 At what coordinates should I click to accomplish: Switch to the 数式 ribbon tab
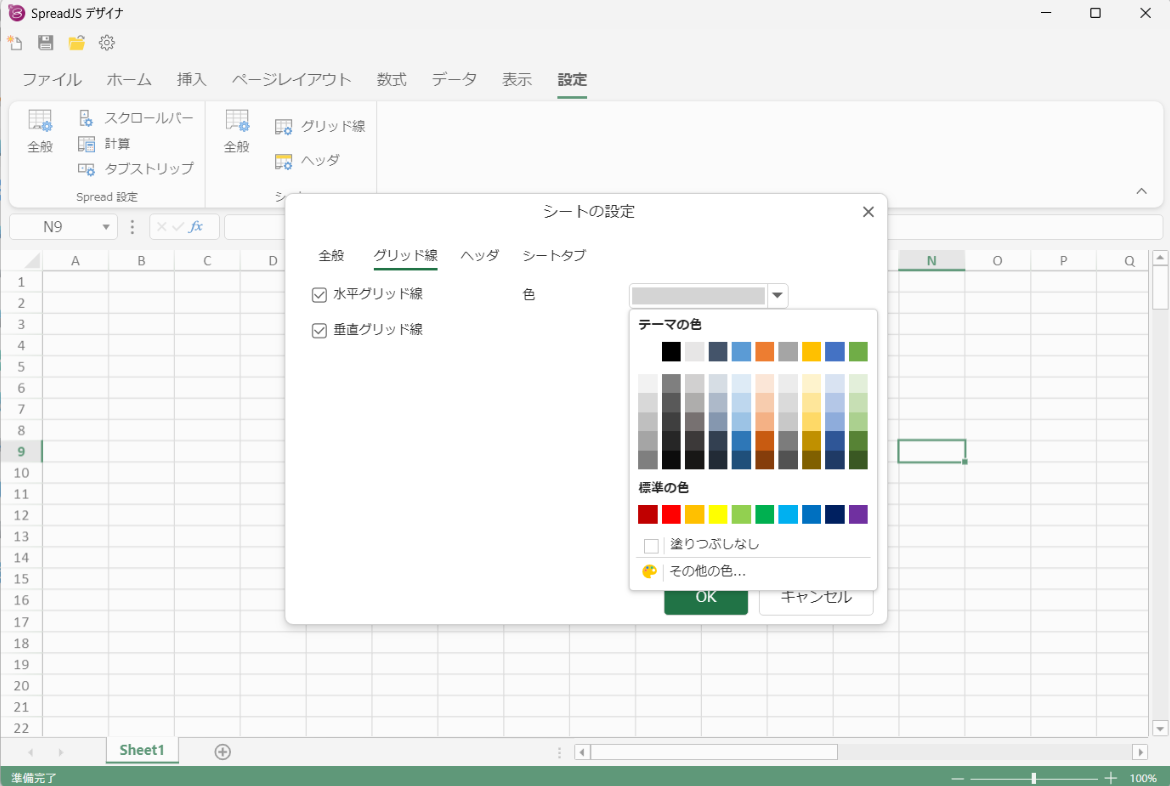point(392,80)
